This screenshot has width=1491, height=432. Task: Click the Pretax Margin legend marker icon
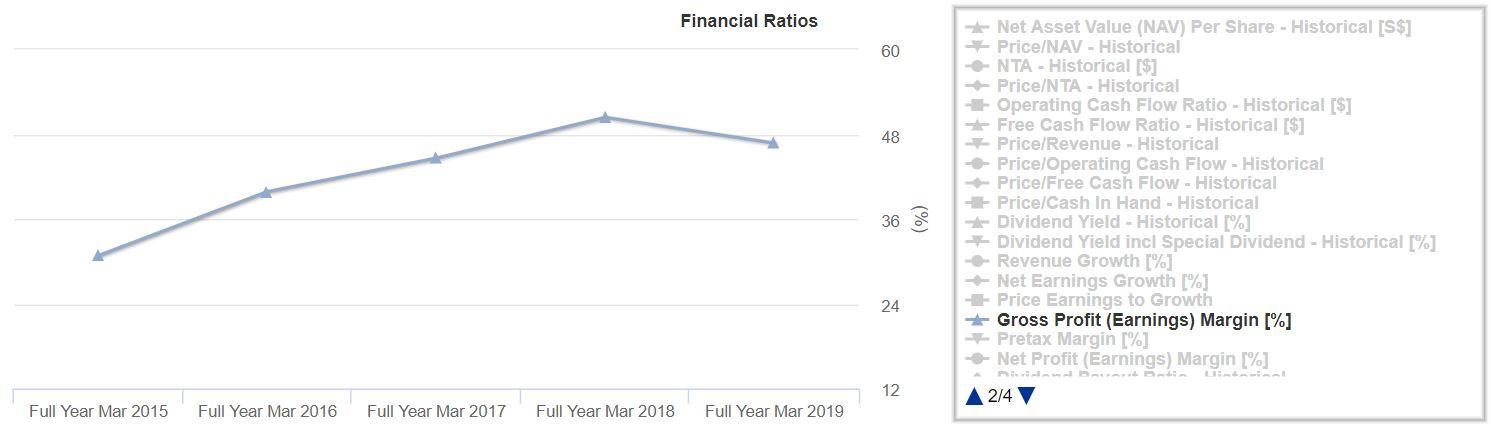coord(977,340)
